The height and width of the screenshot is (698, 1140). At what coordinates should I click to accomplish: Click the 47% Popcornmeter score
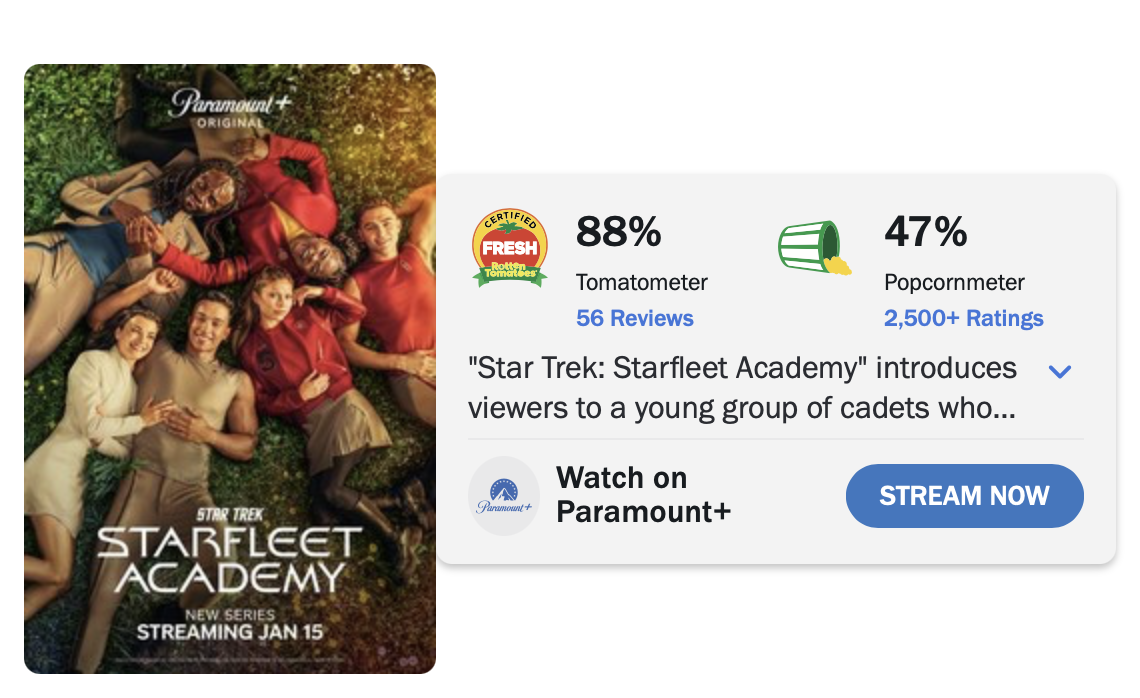(926, 232)
